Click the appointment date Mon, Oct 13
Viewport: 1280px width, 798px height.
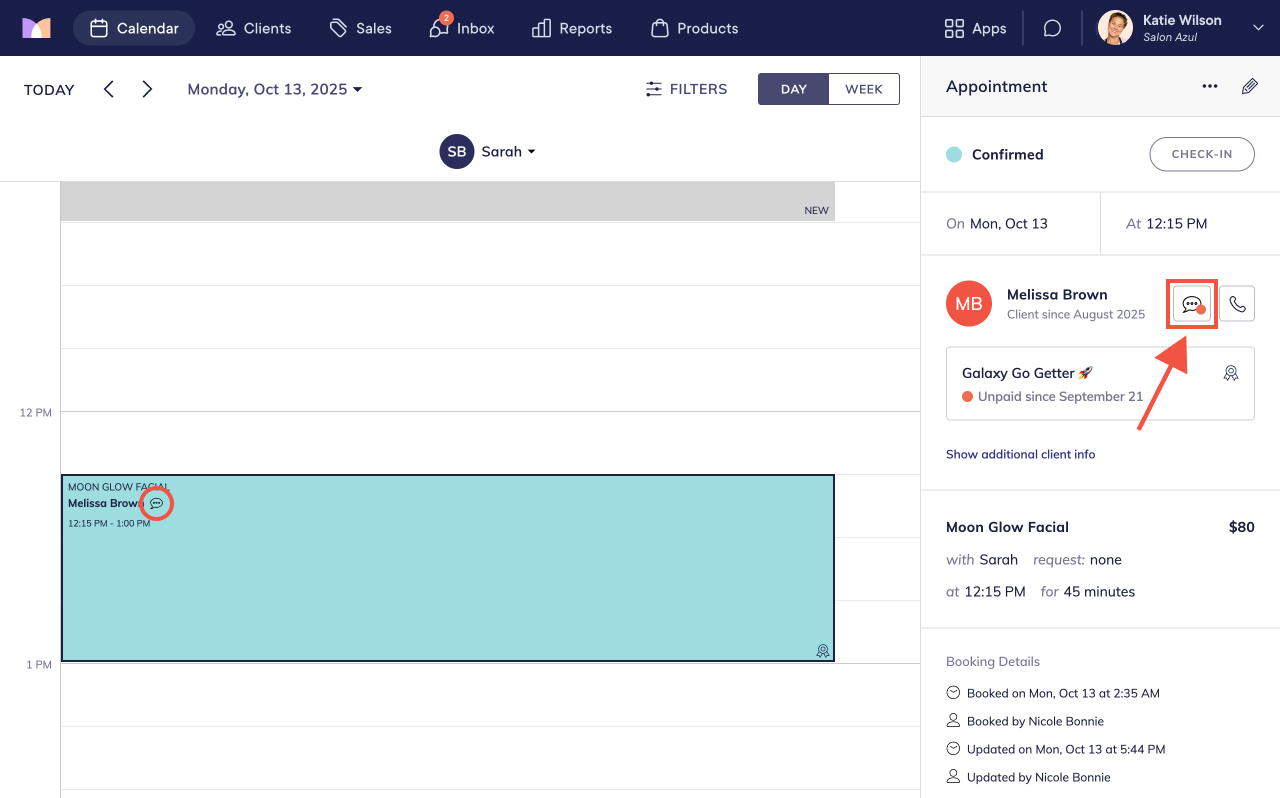pyautogui.click(x=1009, y=224)
